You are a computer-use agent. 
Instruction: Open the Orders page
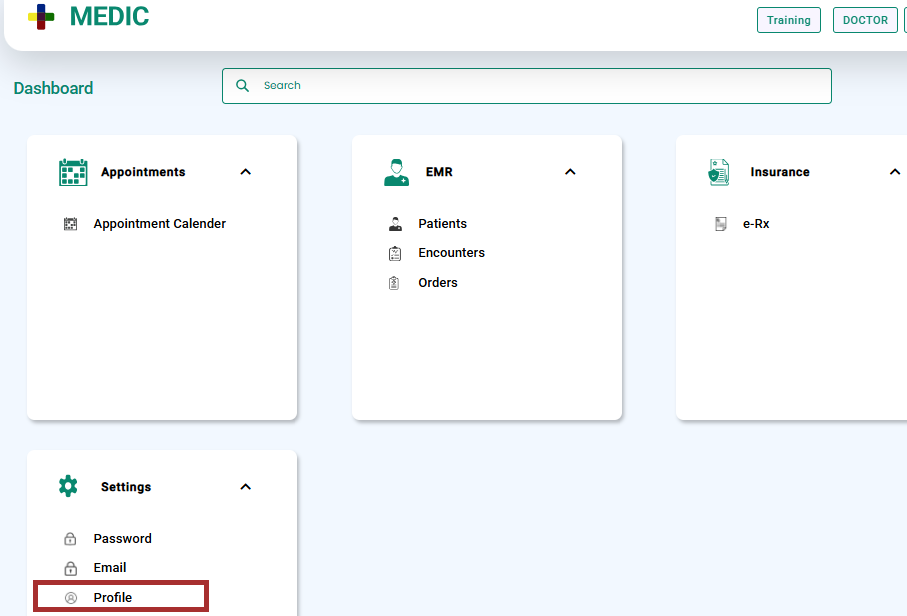point(438,283)
